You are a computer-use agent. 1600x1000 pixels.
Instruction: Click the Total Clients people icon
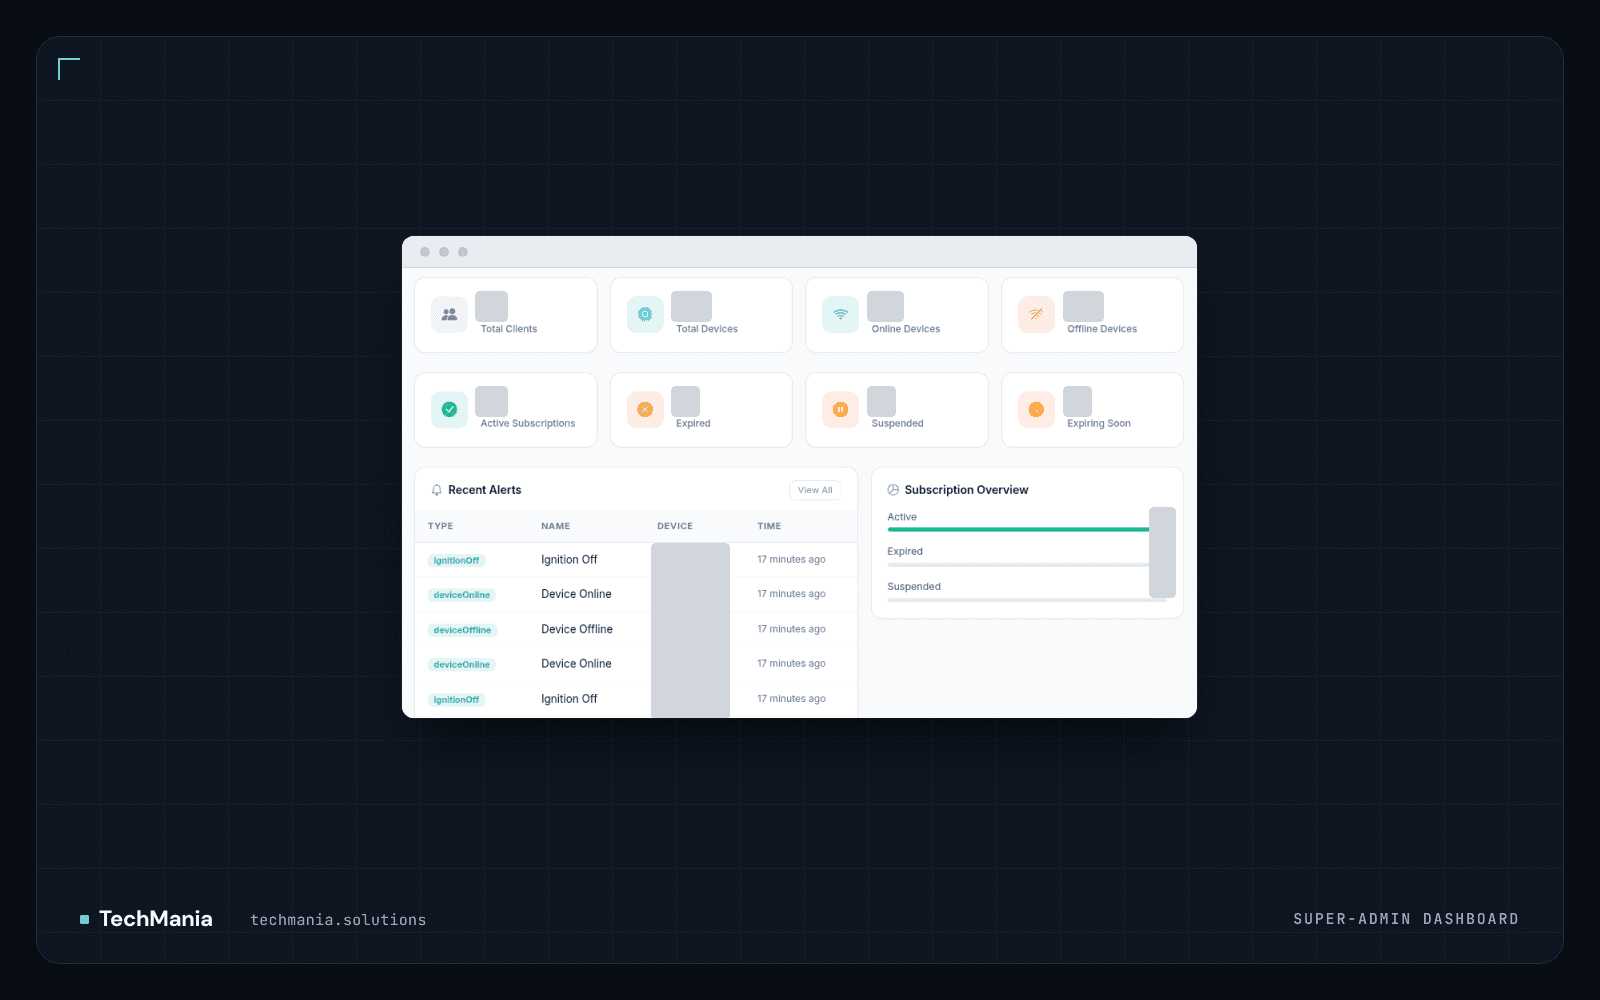(x=449, y=314)
